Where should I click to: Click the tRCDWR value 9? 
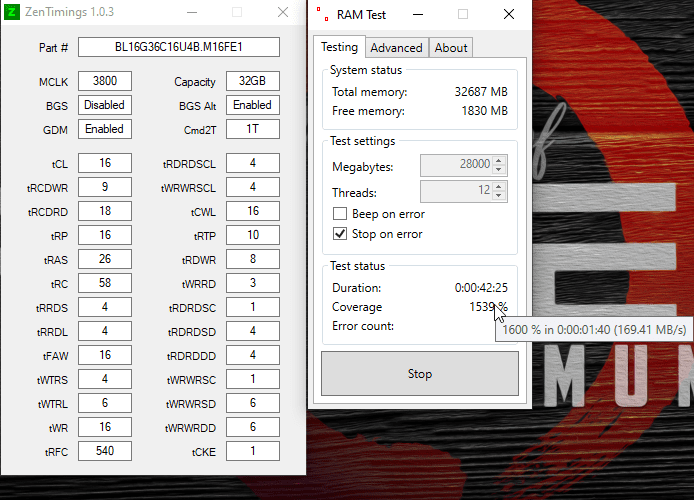tap(105, 187)
